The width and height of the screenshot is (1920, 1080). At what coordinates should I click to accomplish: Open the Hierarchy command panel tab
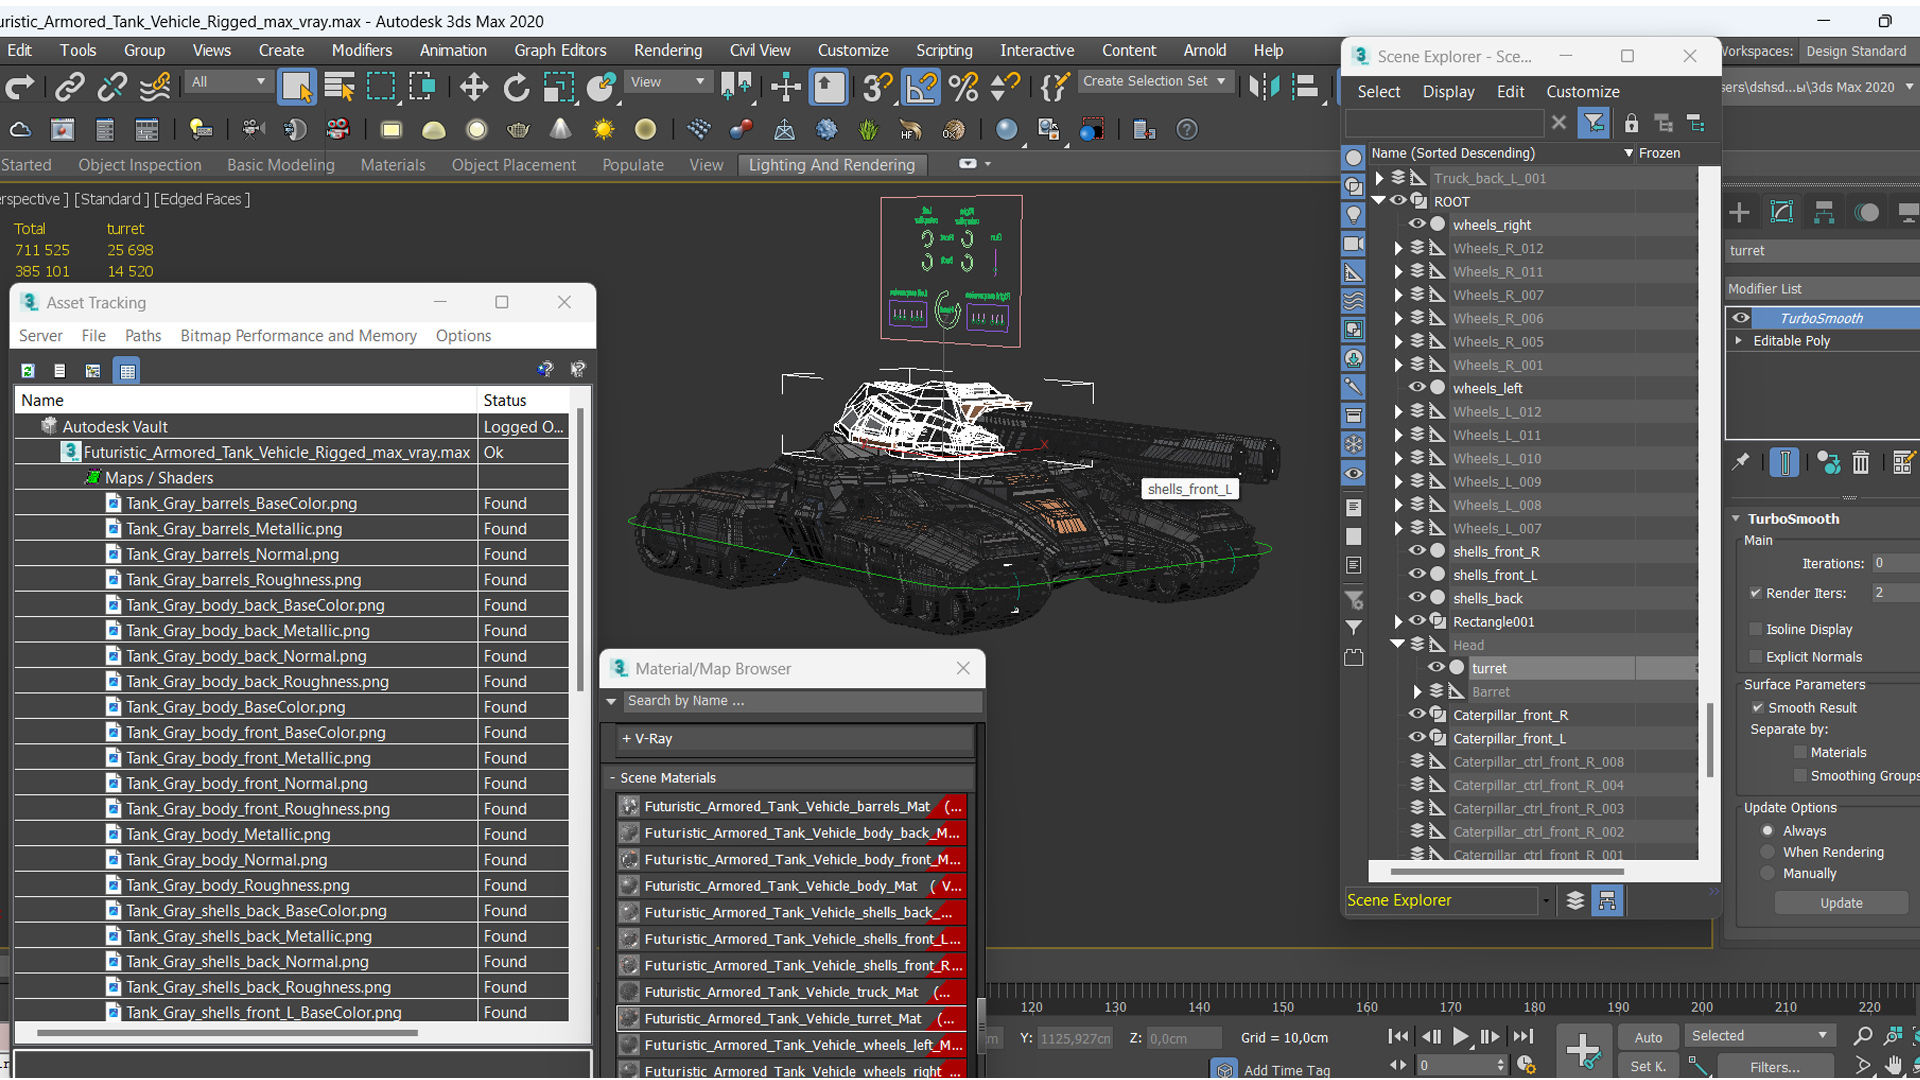coord(1824,212)
